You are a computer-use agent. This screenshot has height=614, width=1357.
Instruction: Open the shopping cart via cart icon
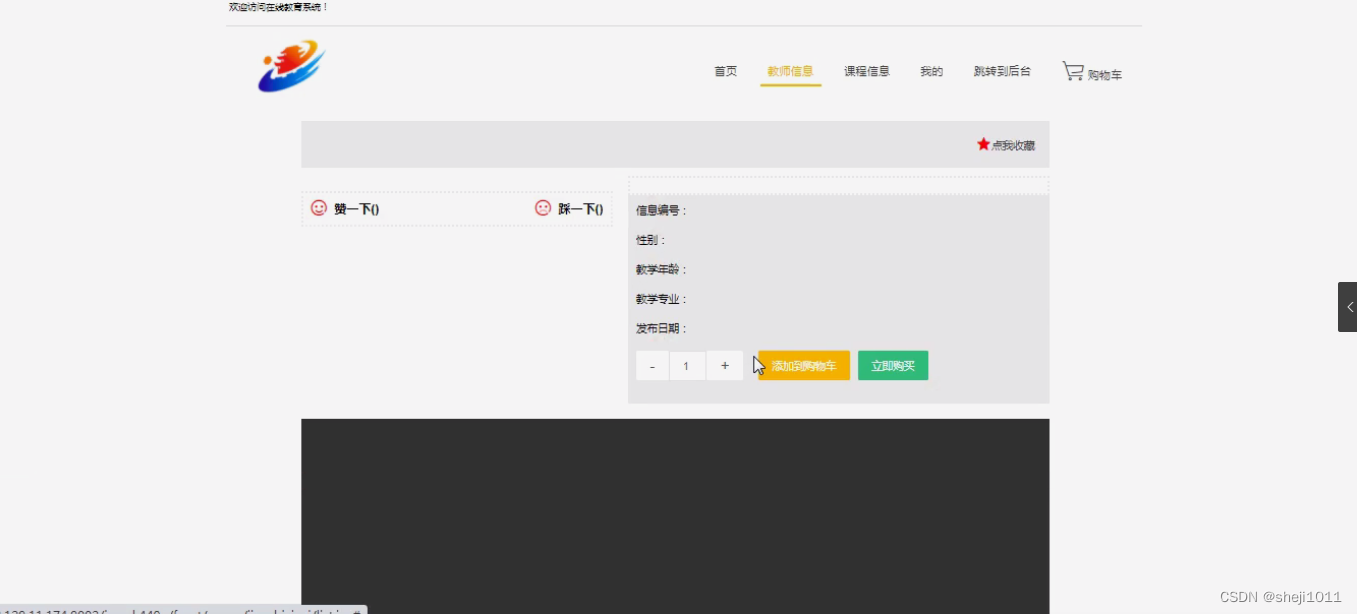tap(1074, 70)
